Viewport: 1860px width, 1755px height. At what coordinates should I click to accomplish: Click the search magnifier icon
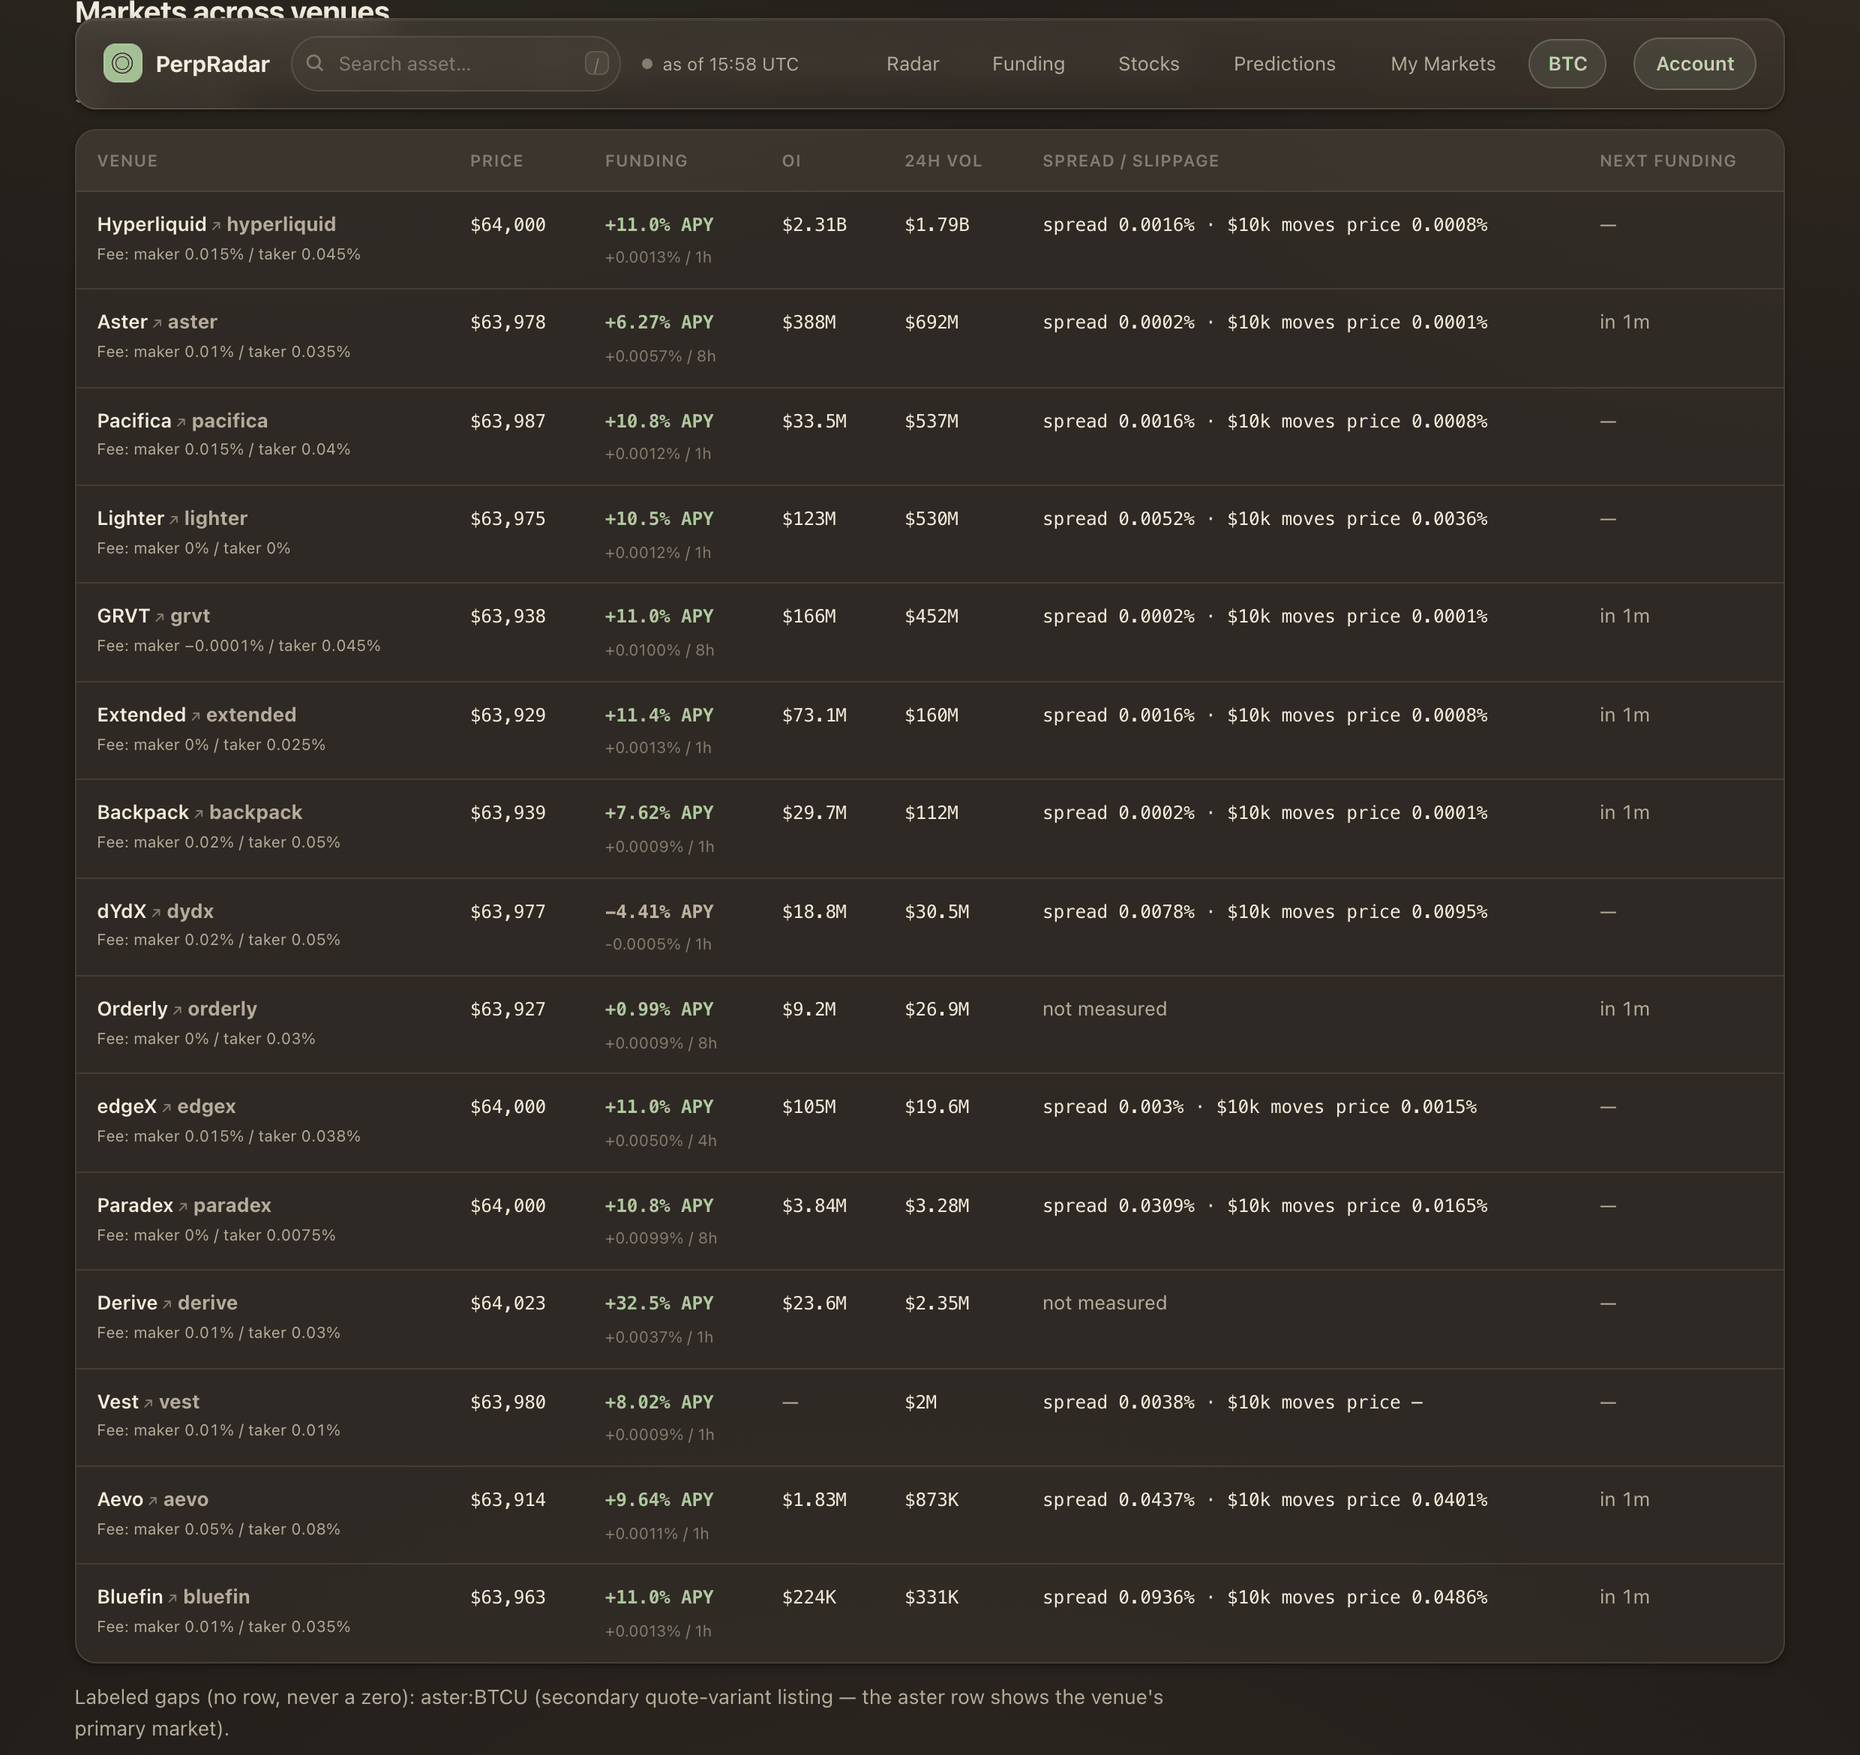click(315, 63)
